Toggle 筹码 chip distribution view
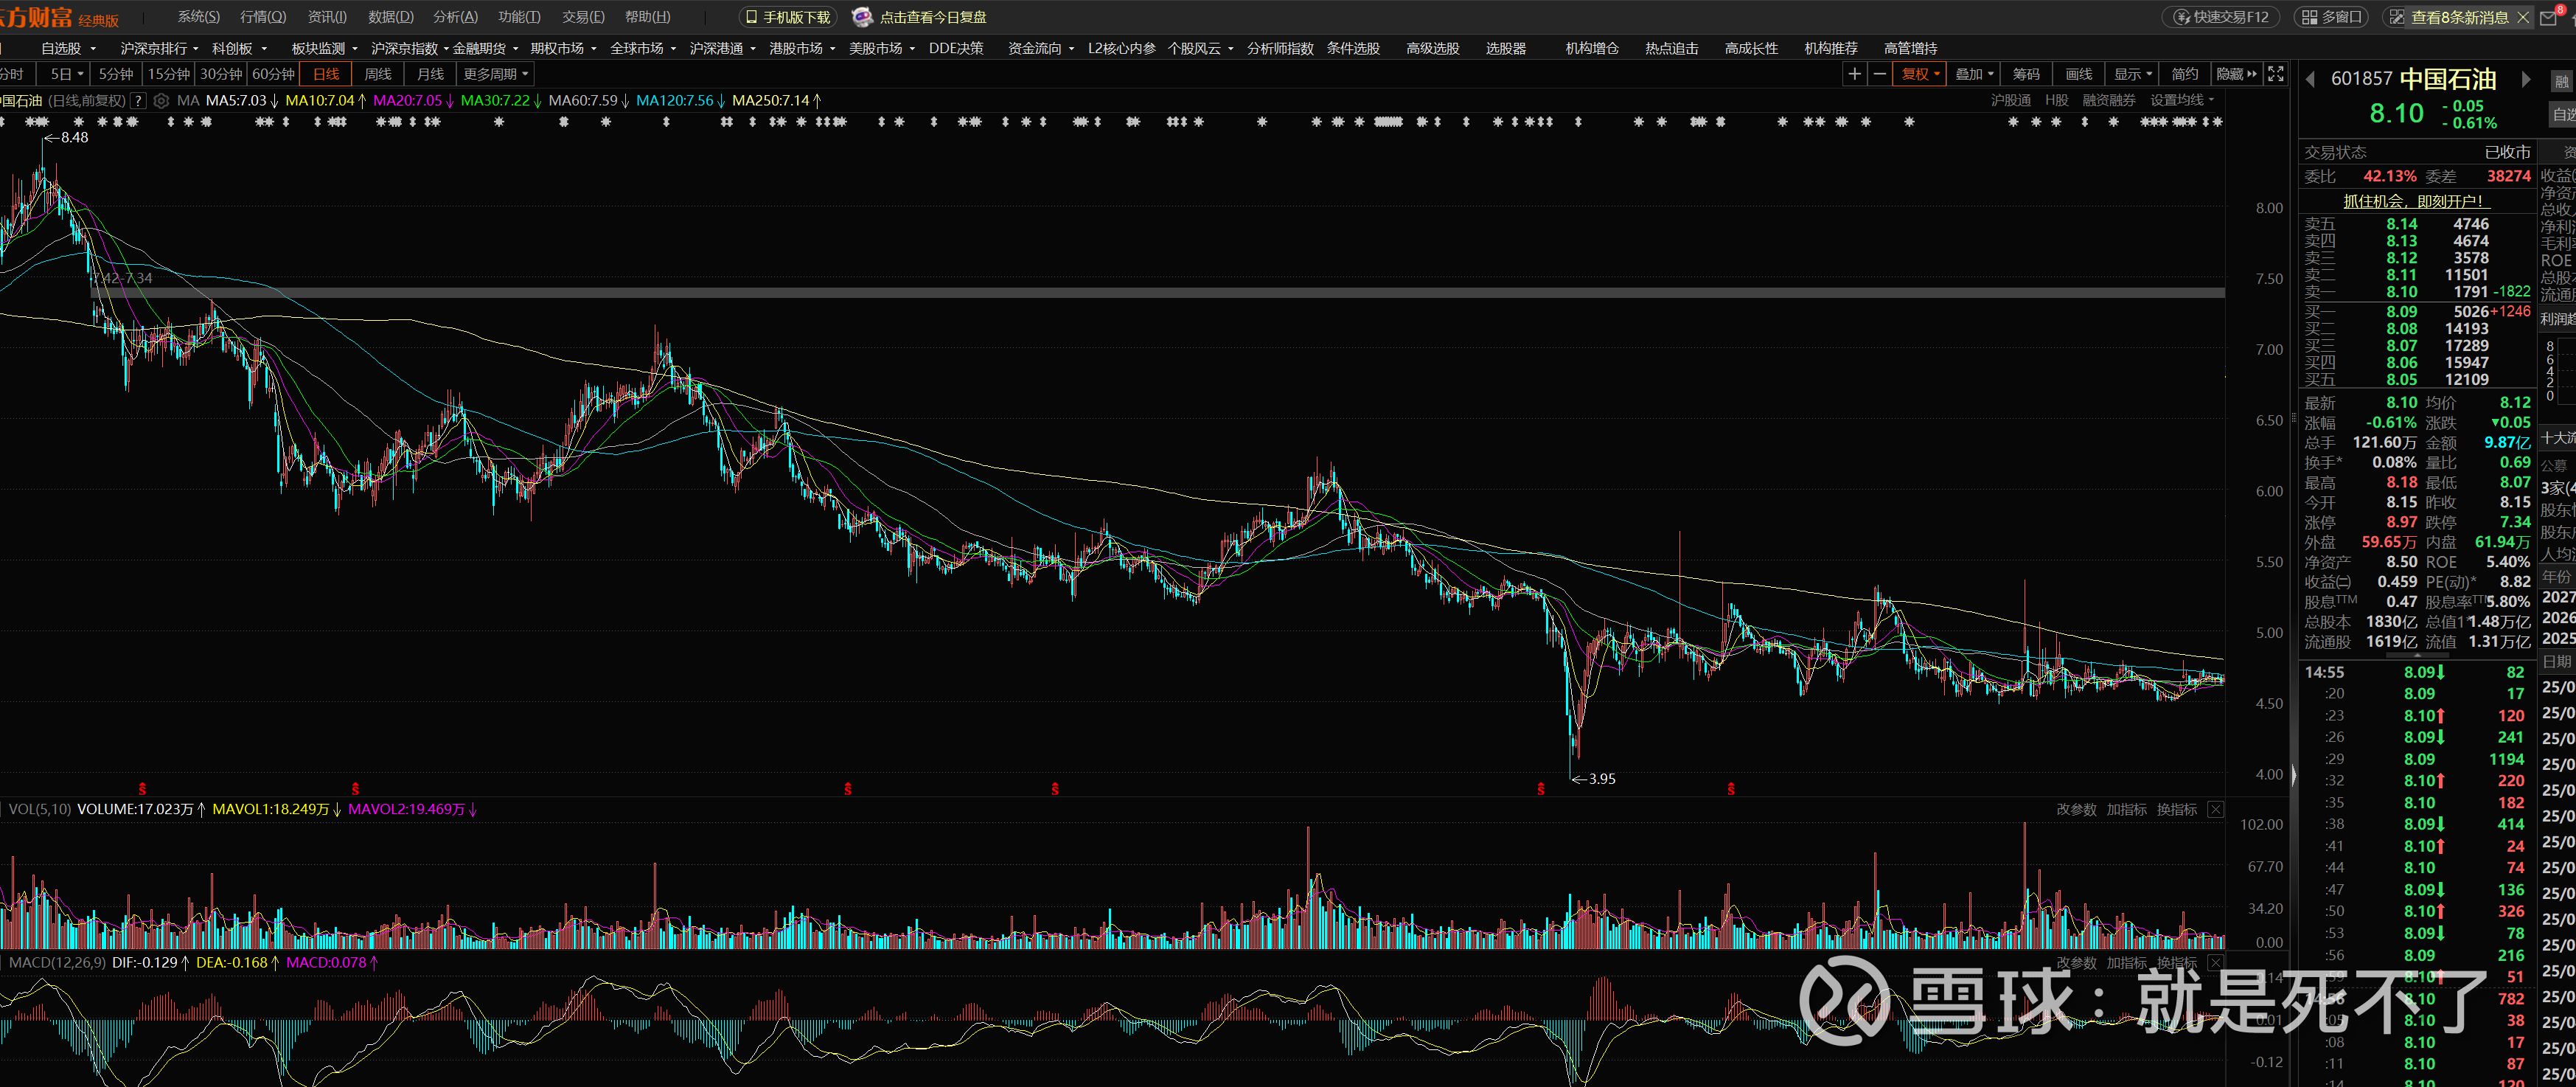 2026,74
